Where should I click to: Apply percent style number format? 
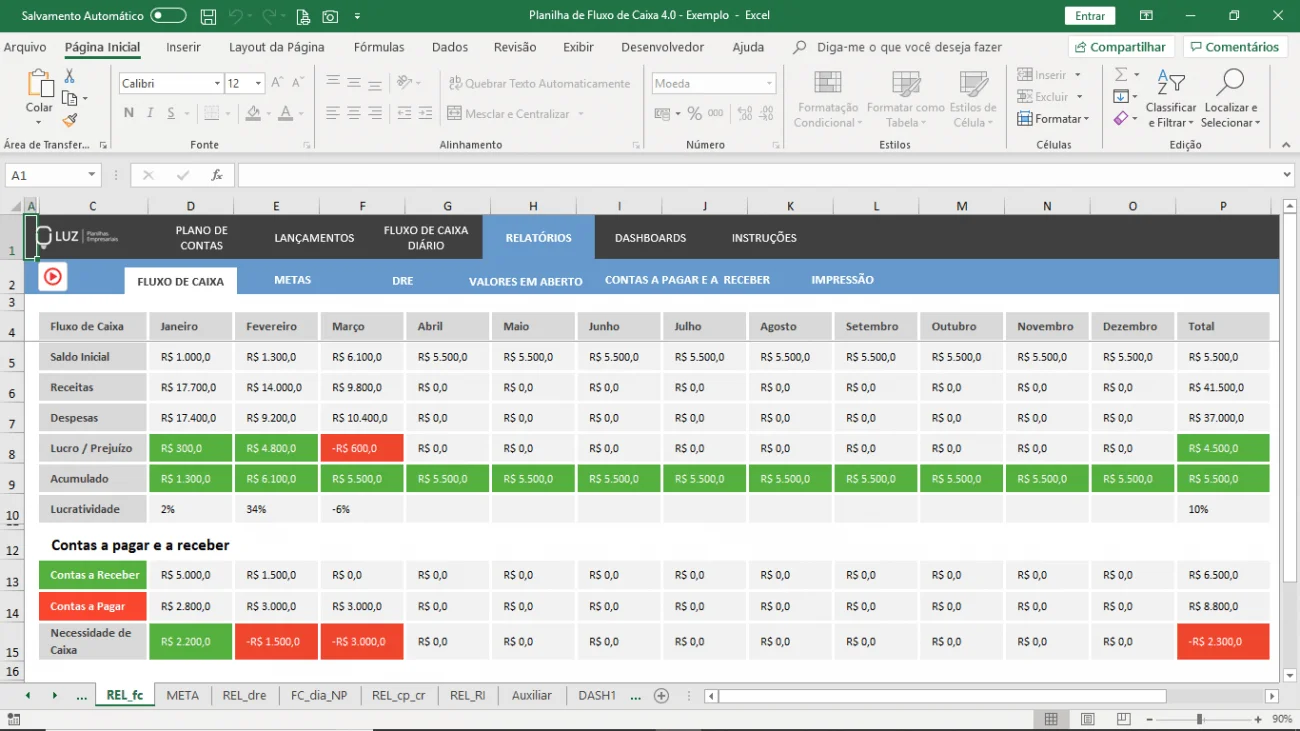[x=694, y=114]
